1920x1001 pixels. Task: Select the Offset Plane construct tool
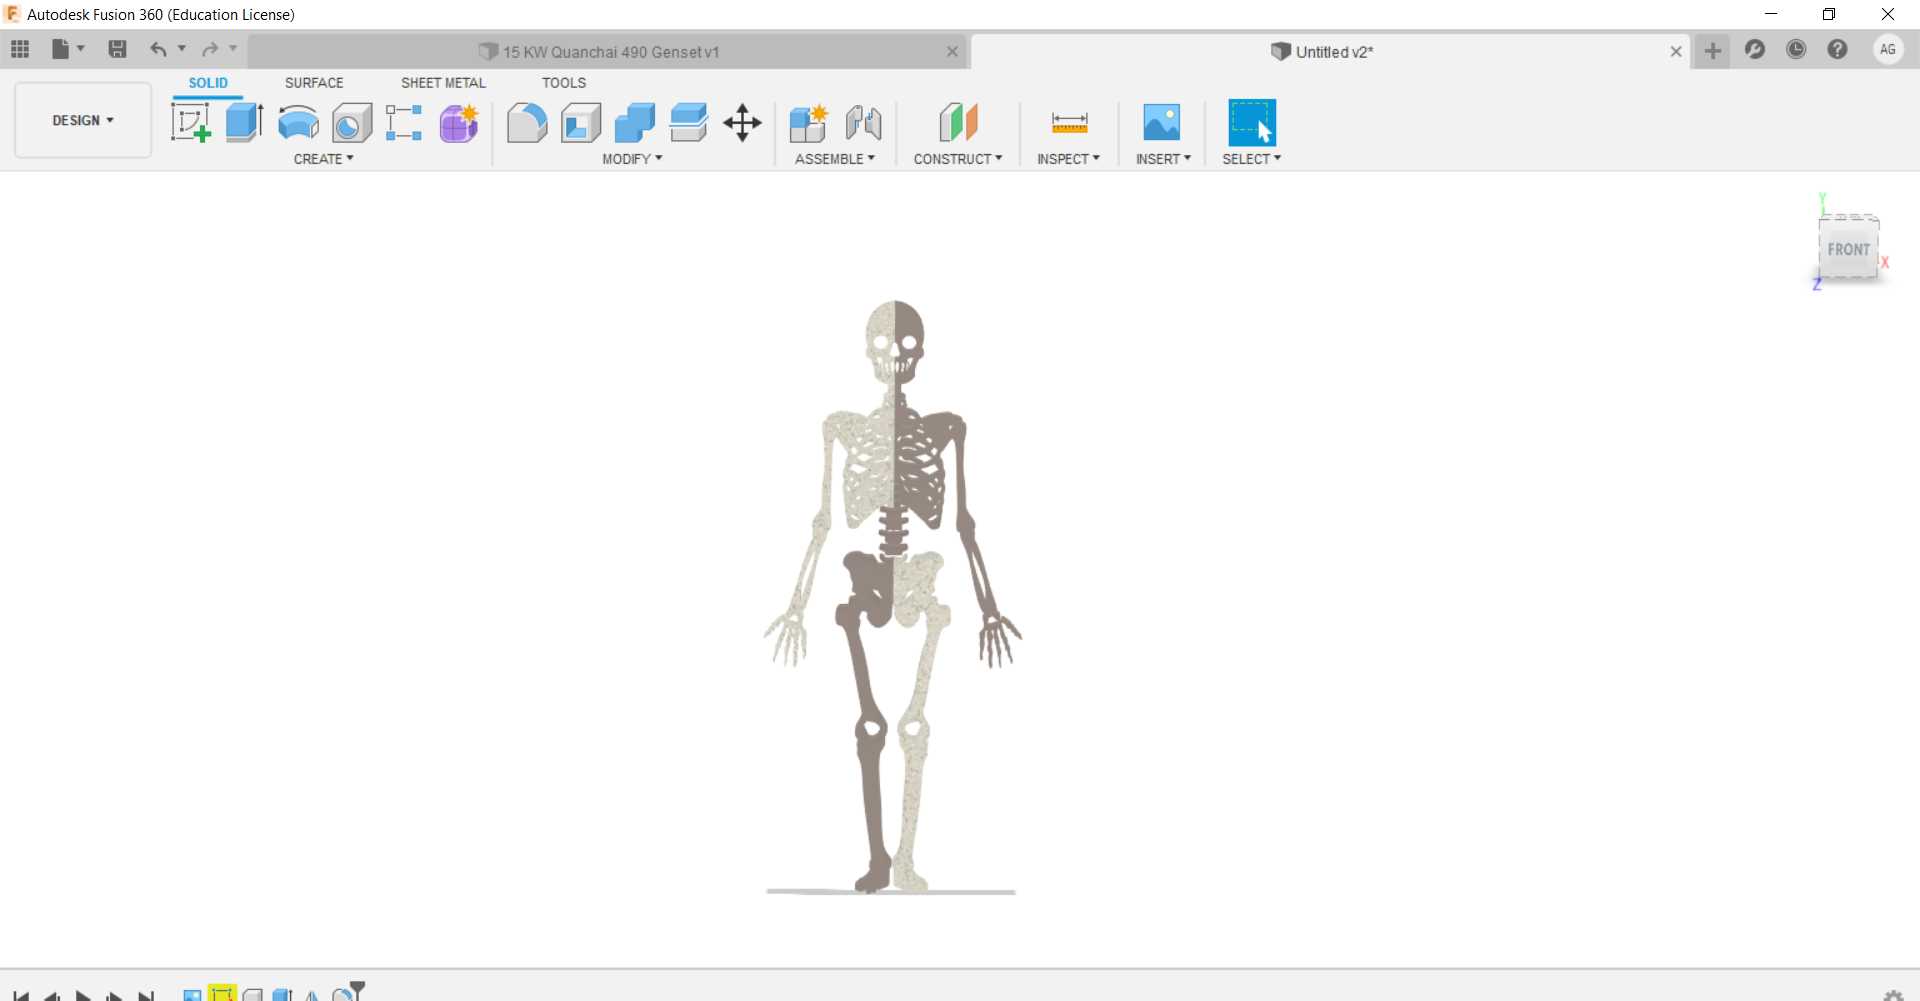[958, 123]
